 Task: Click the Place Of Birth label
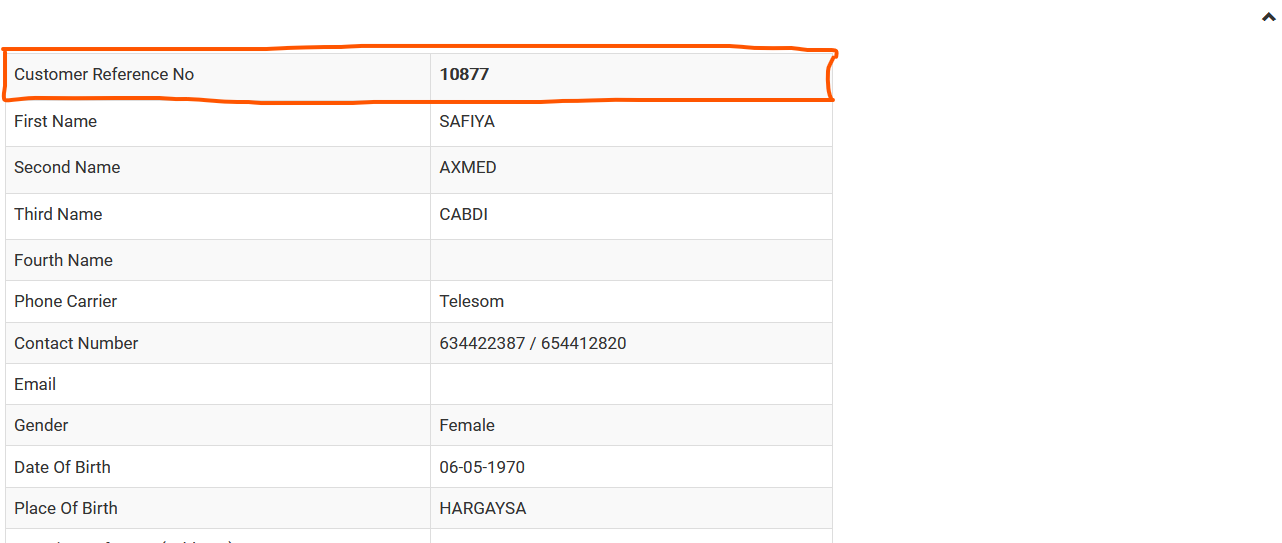point(66,508)
